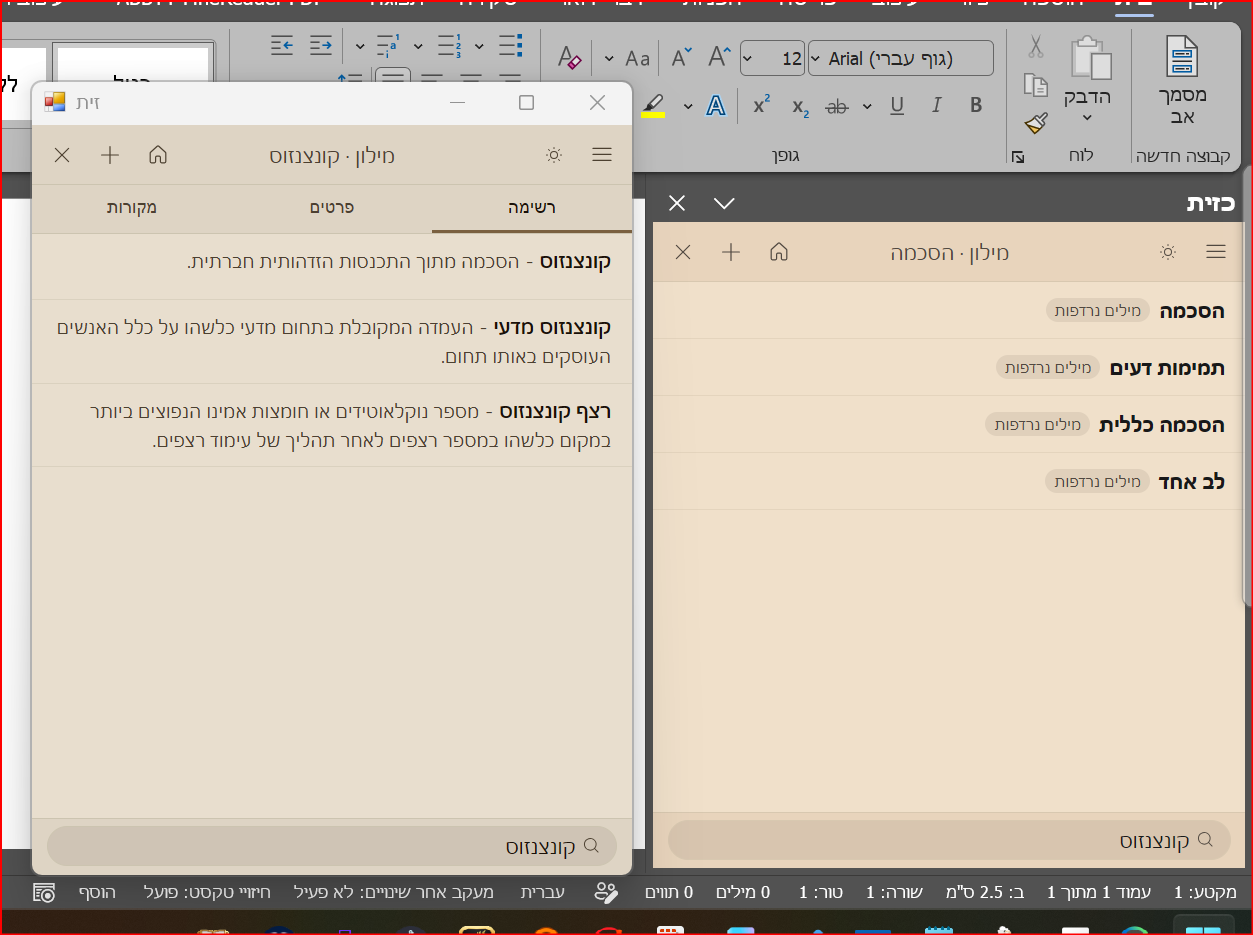Toggle Italic formatting
This screenshot has height=935, width=1253.
(x=937, y=105)
